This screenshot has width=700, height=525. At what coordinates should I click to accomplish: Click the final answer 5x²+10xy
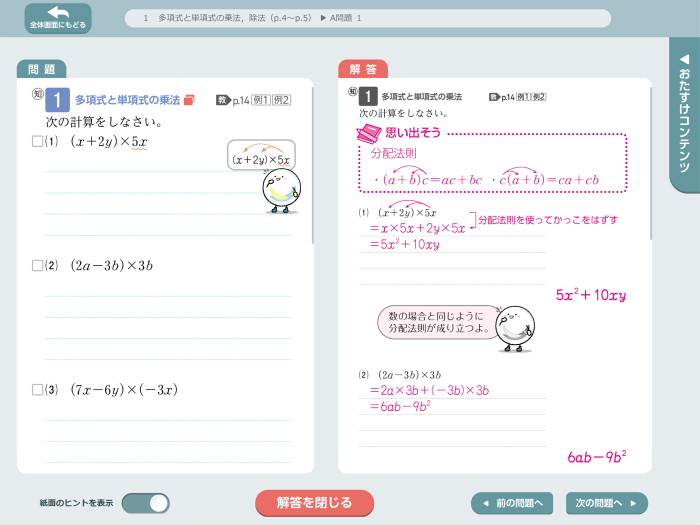point(591,295)
